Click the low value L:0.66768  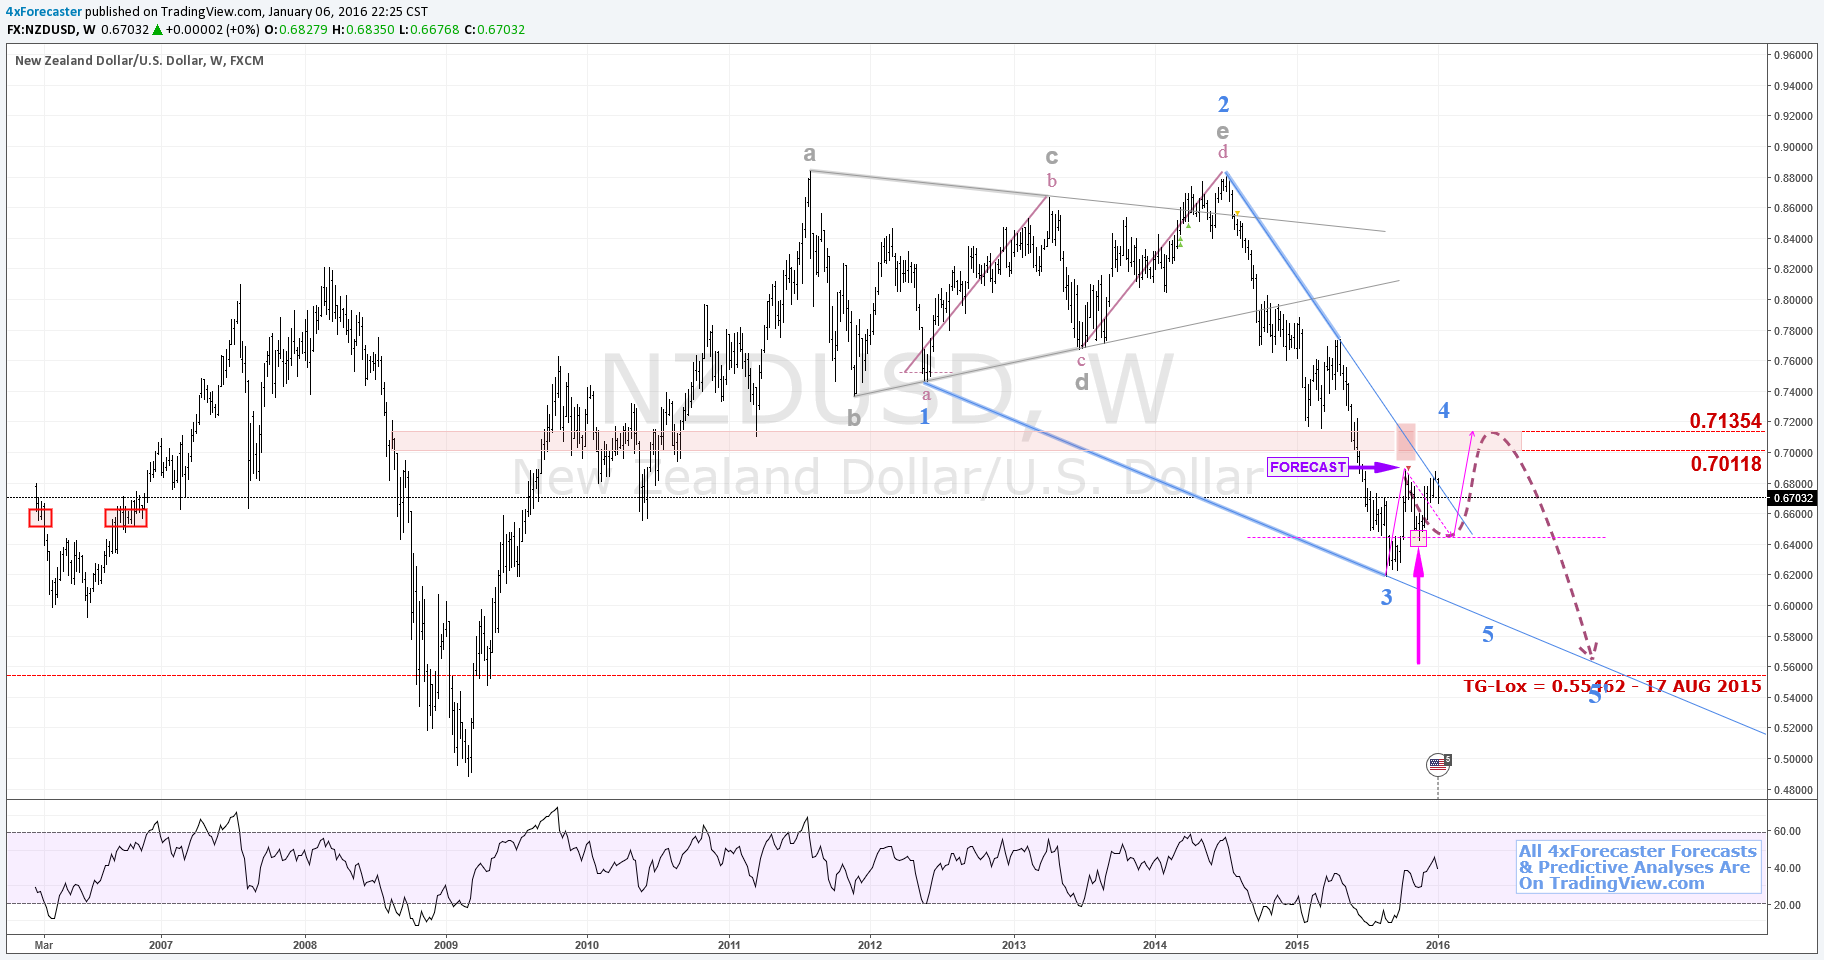[429, 30]
